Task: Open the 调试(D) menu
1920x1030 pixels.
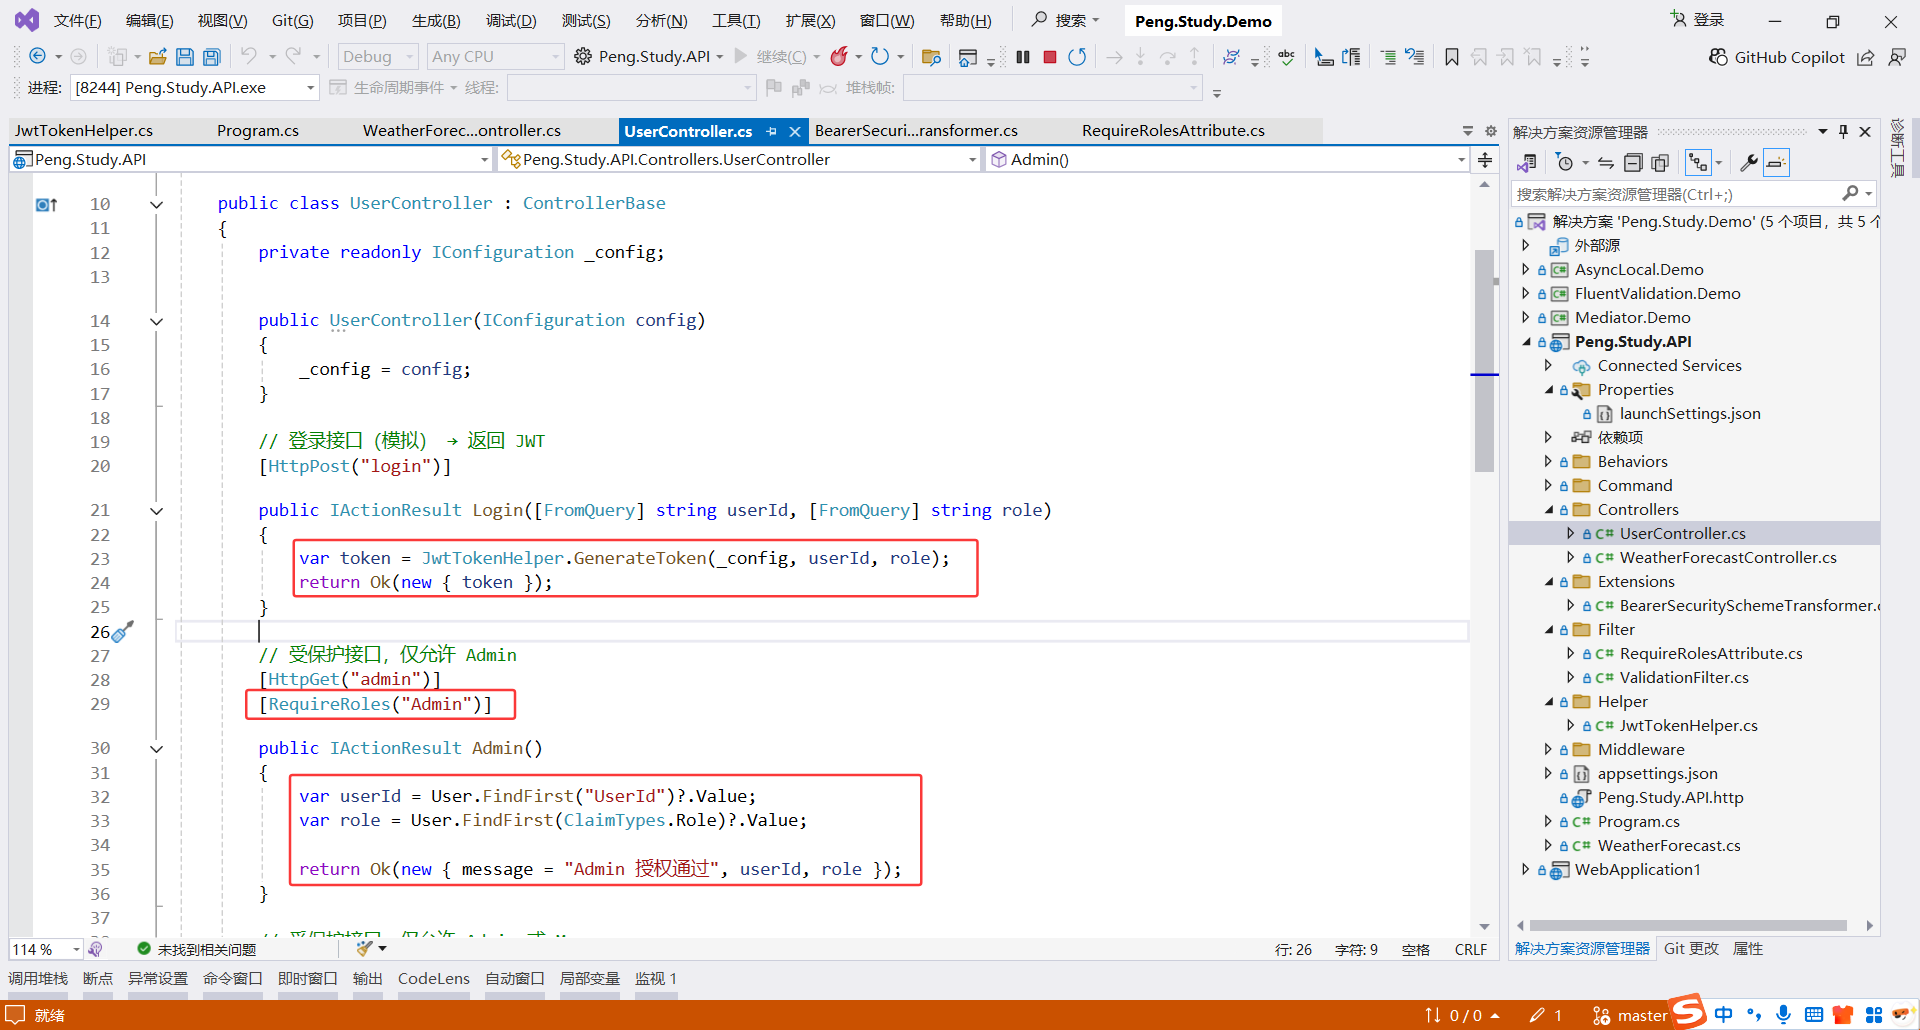Action: 511,21
